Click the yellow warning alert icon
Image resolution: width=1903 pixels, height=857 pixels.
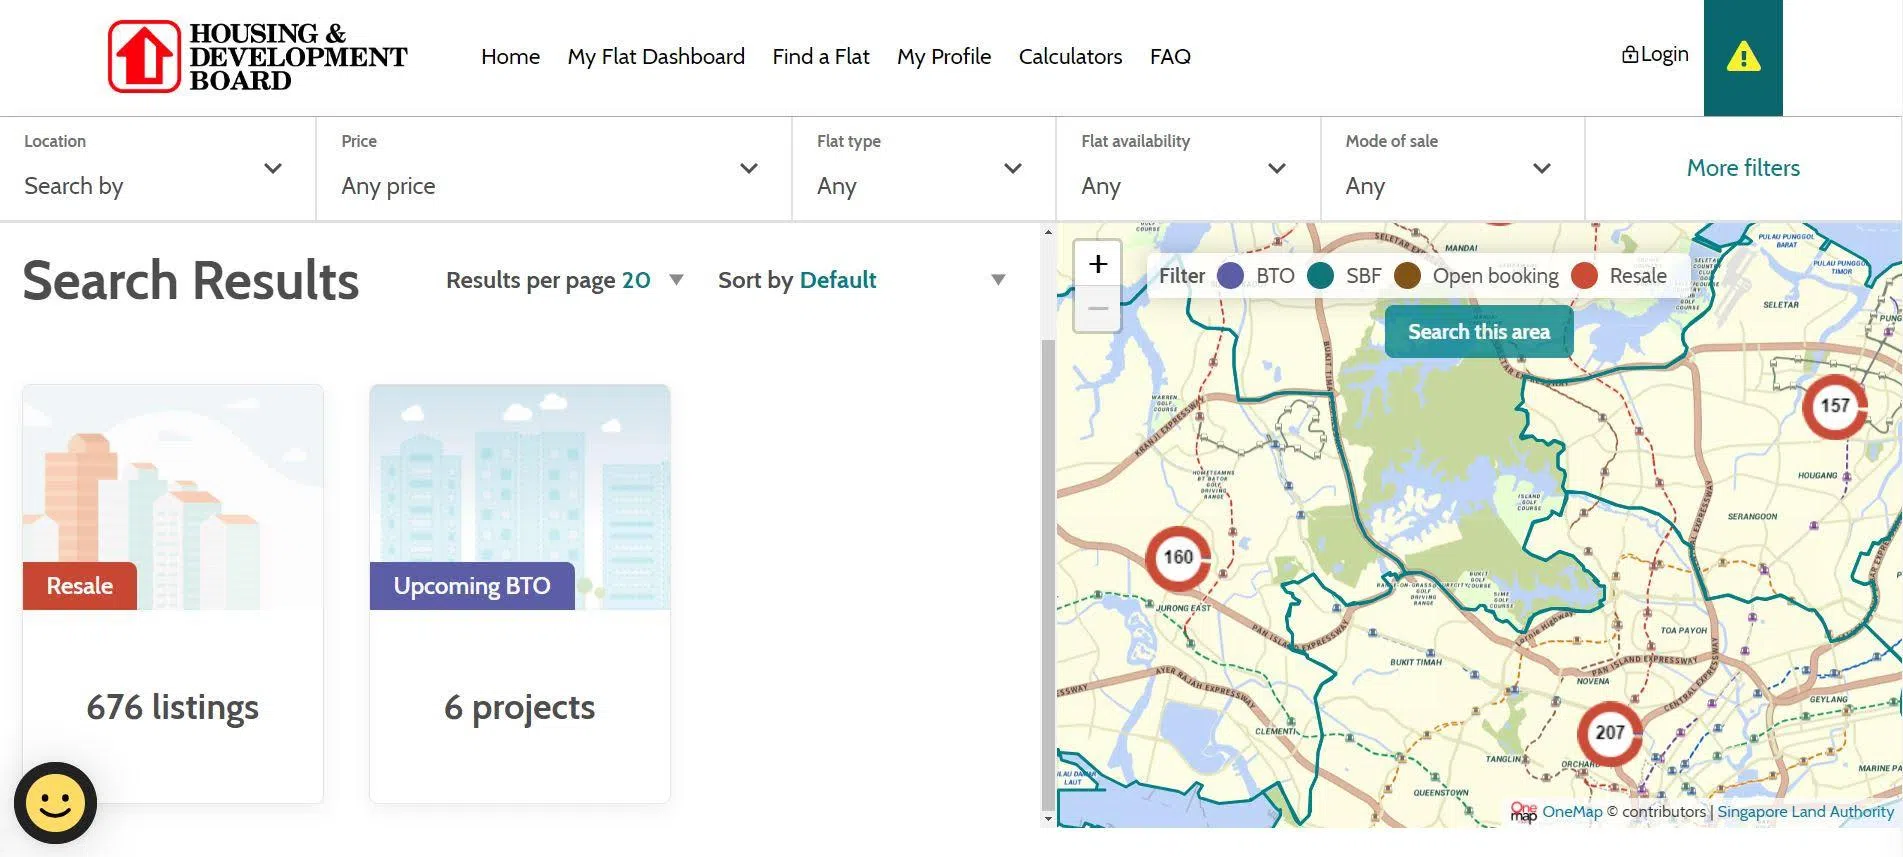point(1742,57)
